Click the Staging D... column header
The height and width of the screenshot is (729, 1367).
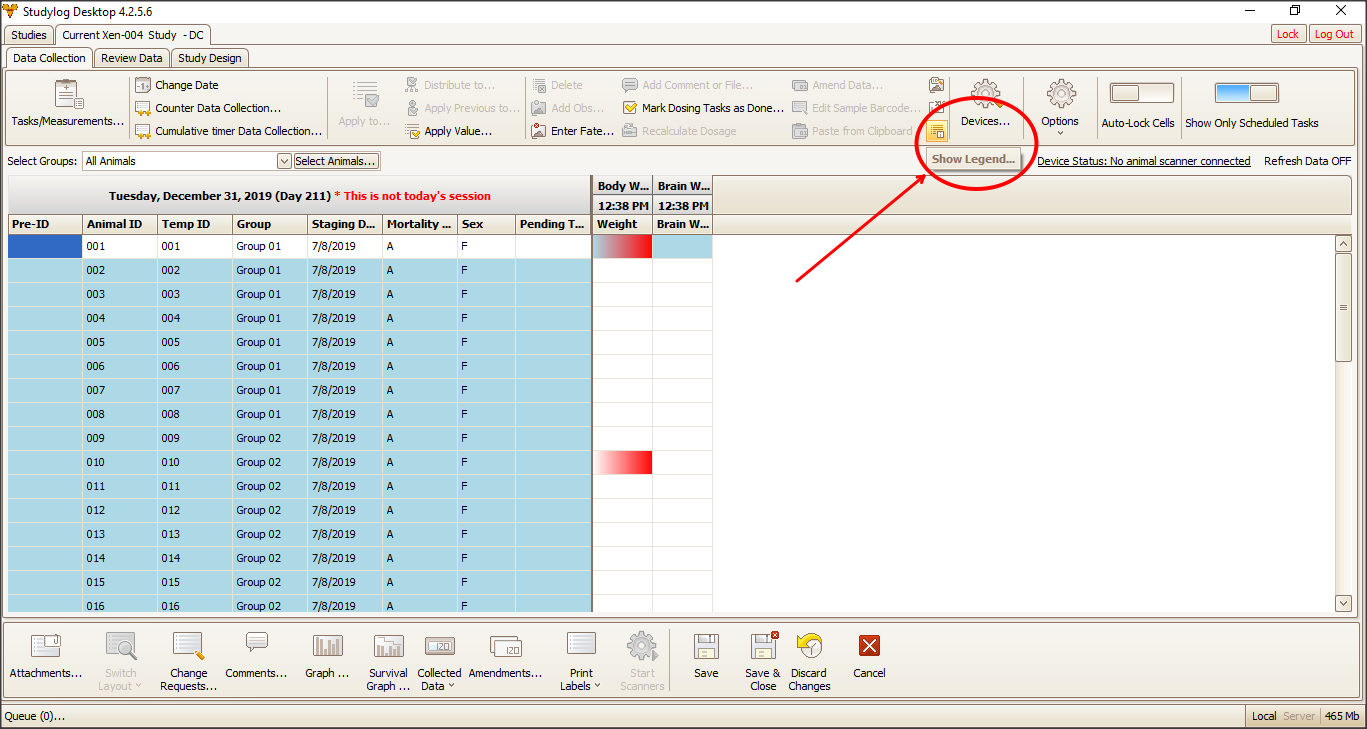(x=345, y=224)
